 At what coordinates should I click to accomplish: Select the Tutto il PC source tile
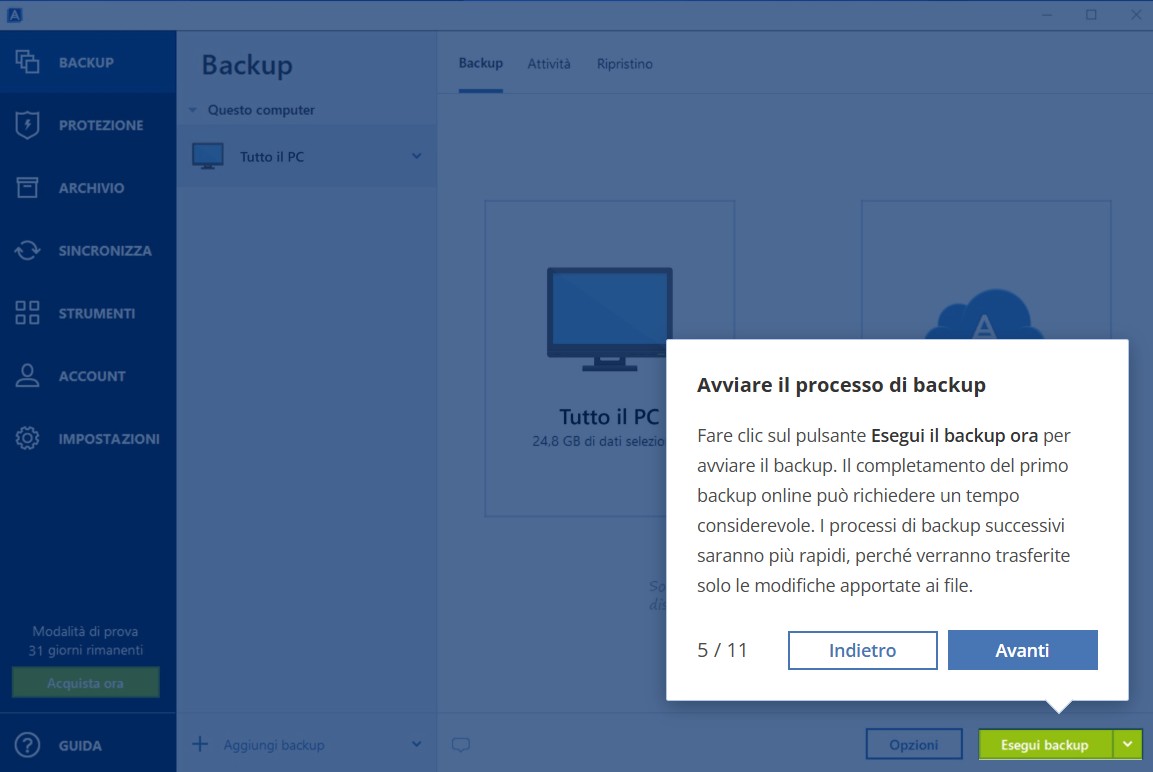574,357
